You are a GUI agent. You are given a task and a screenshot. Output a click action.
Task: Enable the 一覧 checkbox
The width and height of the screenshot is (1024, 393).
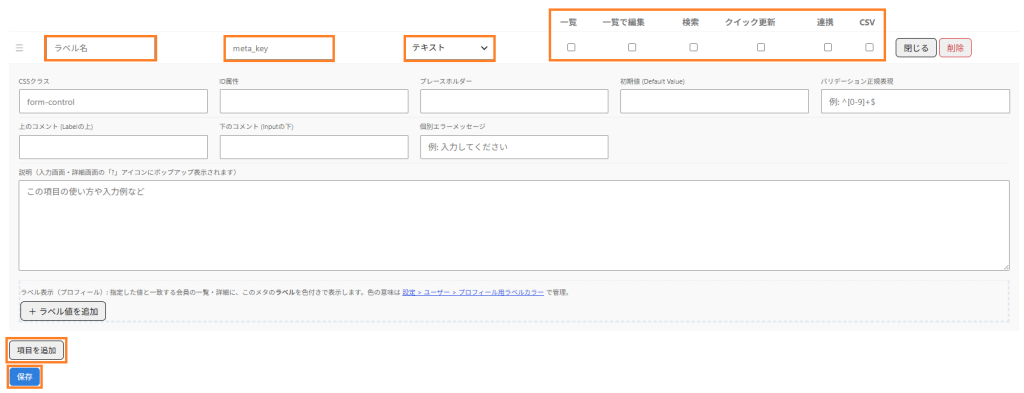[x=571, y=47]
